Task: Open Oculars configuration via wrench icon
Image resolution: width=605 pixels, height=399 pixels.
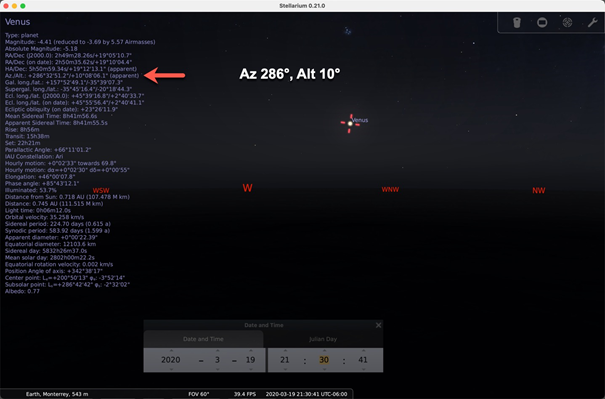Action: point(592,23)
